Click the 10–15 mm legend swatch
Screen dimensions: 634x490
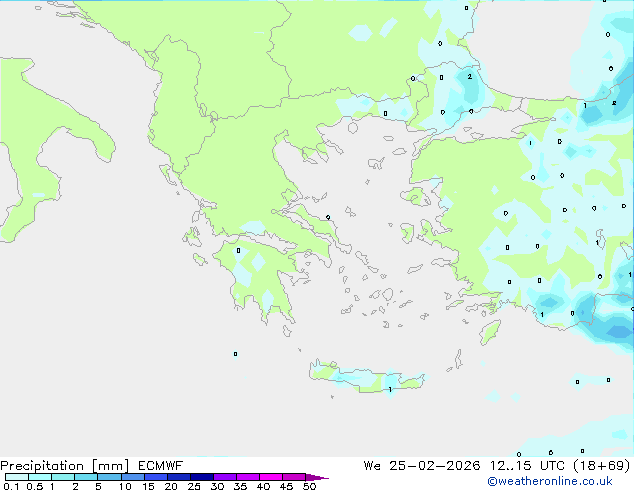coord(133,477)
